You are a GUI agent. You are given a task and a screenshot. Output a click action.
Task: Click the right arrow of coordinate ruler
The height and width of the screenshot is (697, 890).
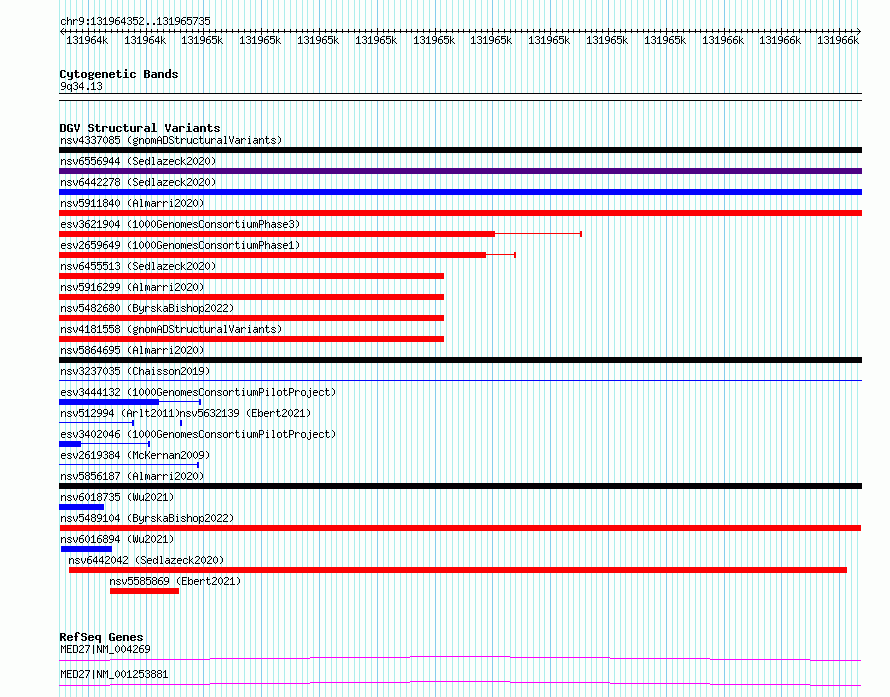(x=859, y=31)
